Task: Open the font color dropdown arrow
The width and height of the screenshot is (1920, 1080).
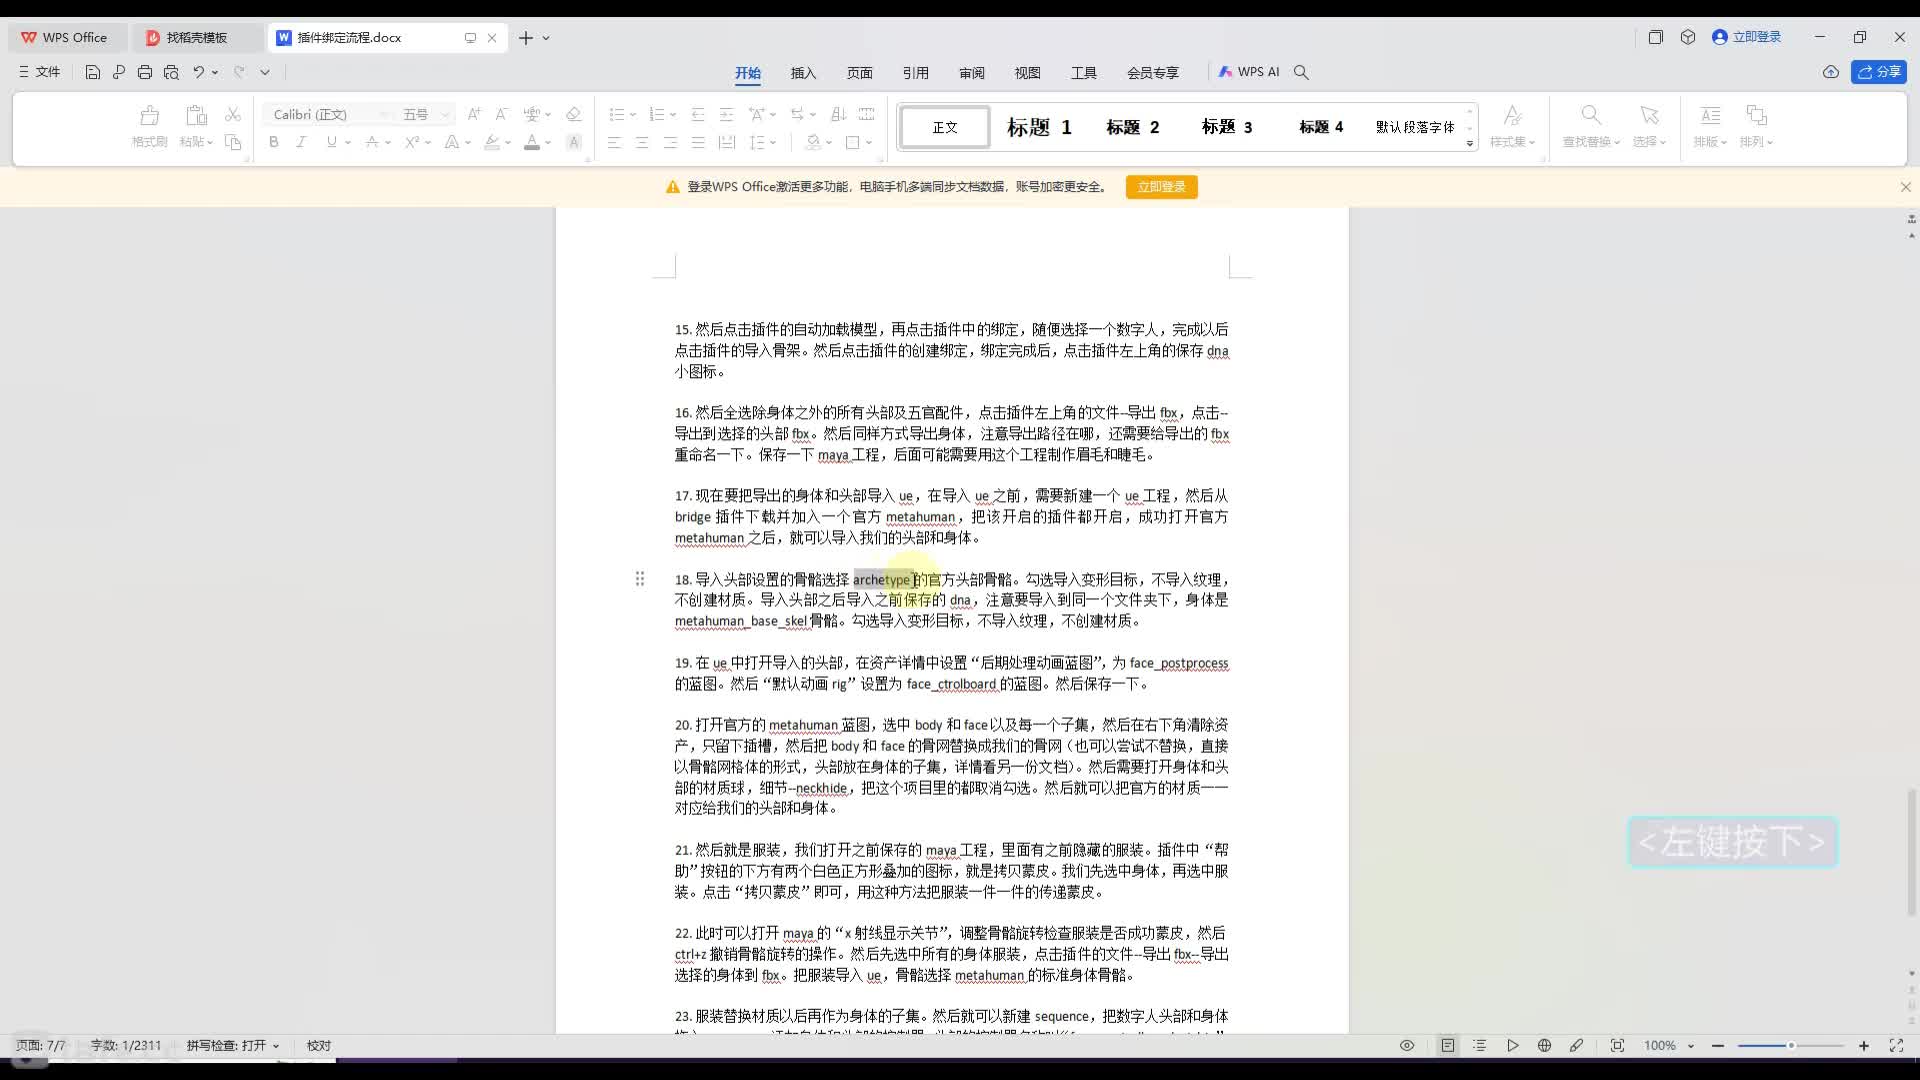Action: 548,143
